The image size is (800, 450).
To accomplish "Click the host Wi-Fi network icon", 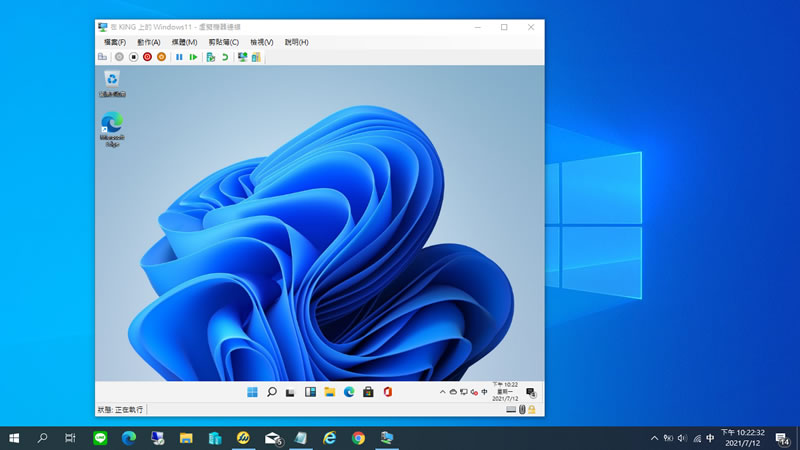I will pyautogui.click(x=697, y=438).
